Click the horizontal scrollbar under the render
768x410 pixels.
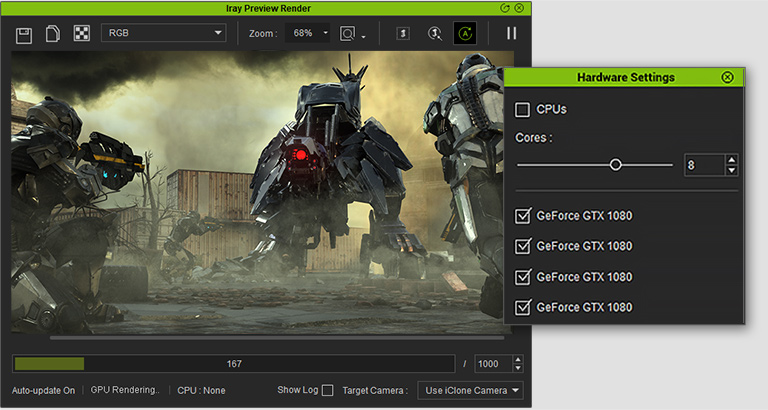[x=277, y=338]
